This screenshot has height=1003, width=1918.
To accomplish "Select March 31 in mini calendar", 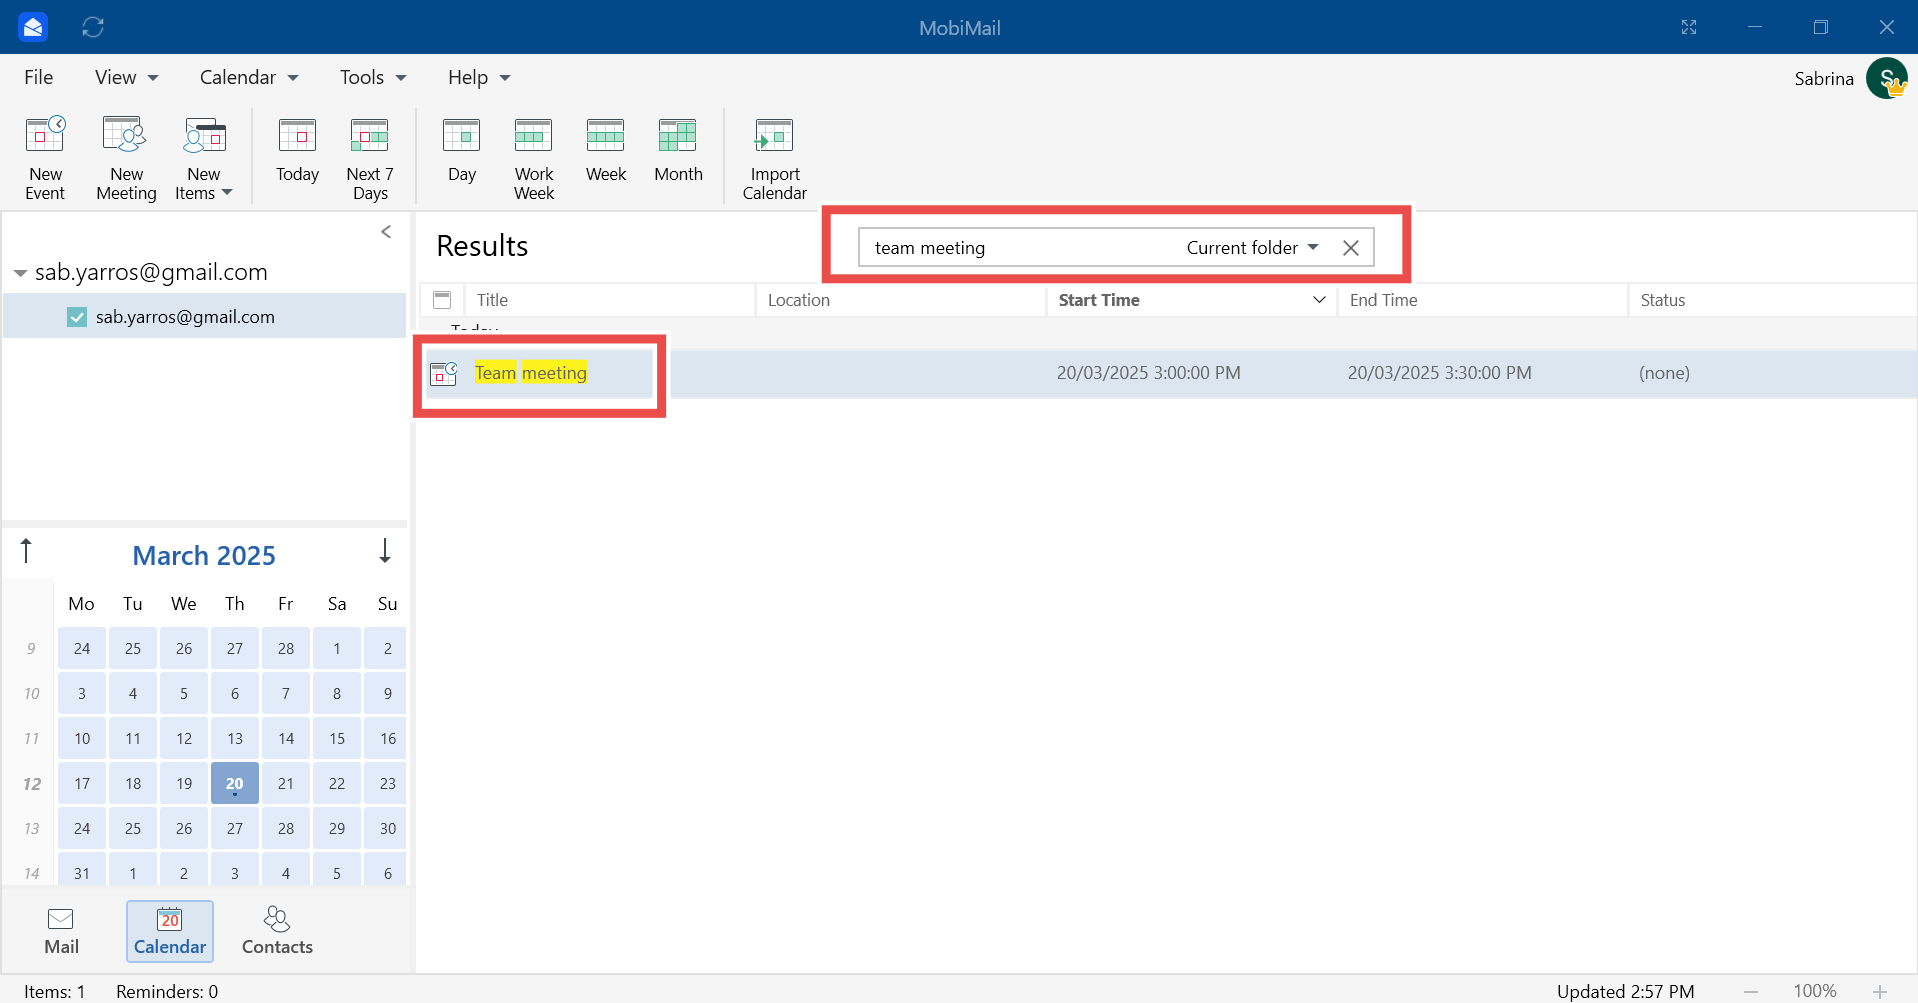I will pyautogui.click(x=82, y=870).
